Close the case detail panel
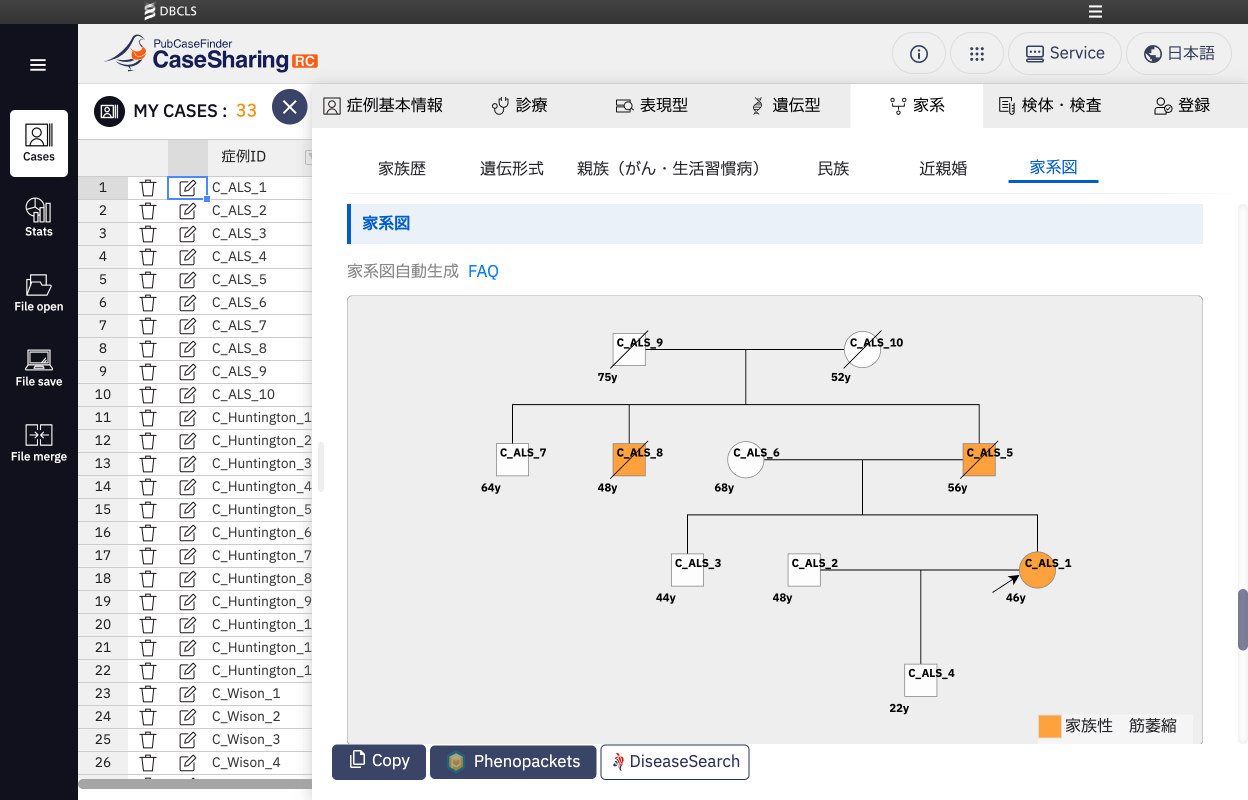This screenshot has height=800, width=1248. (x=289, y=107)
